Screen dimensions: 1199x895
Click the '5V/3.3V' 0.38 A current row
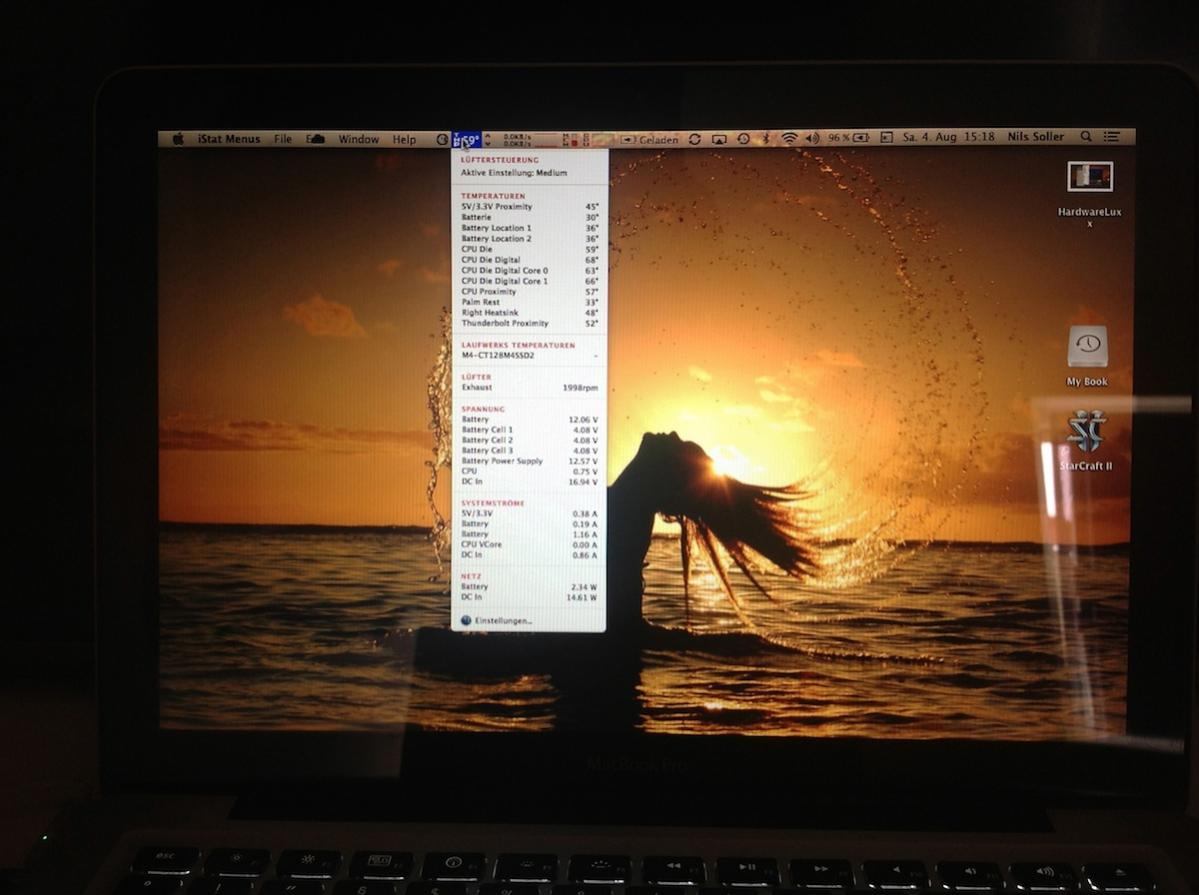tap(528, 513)
